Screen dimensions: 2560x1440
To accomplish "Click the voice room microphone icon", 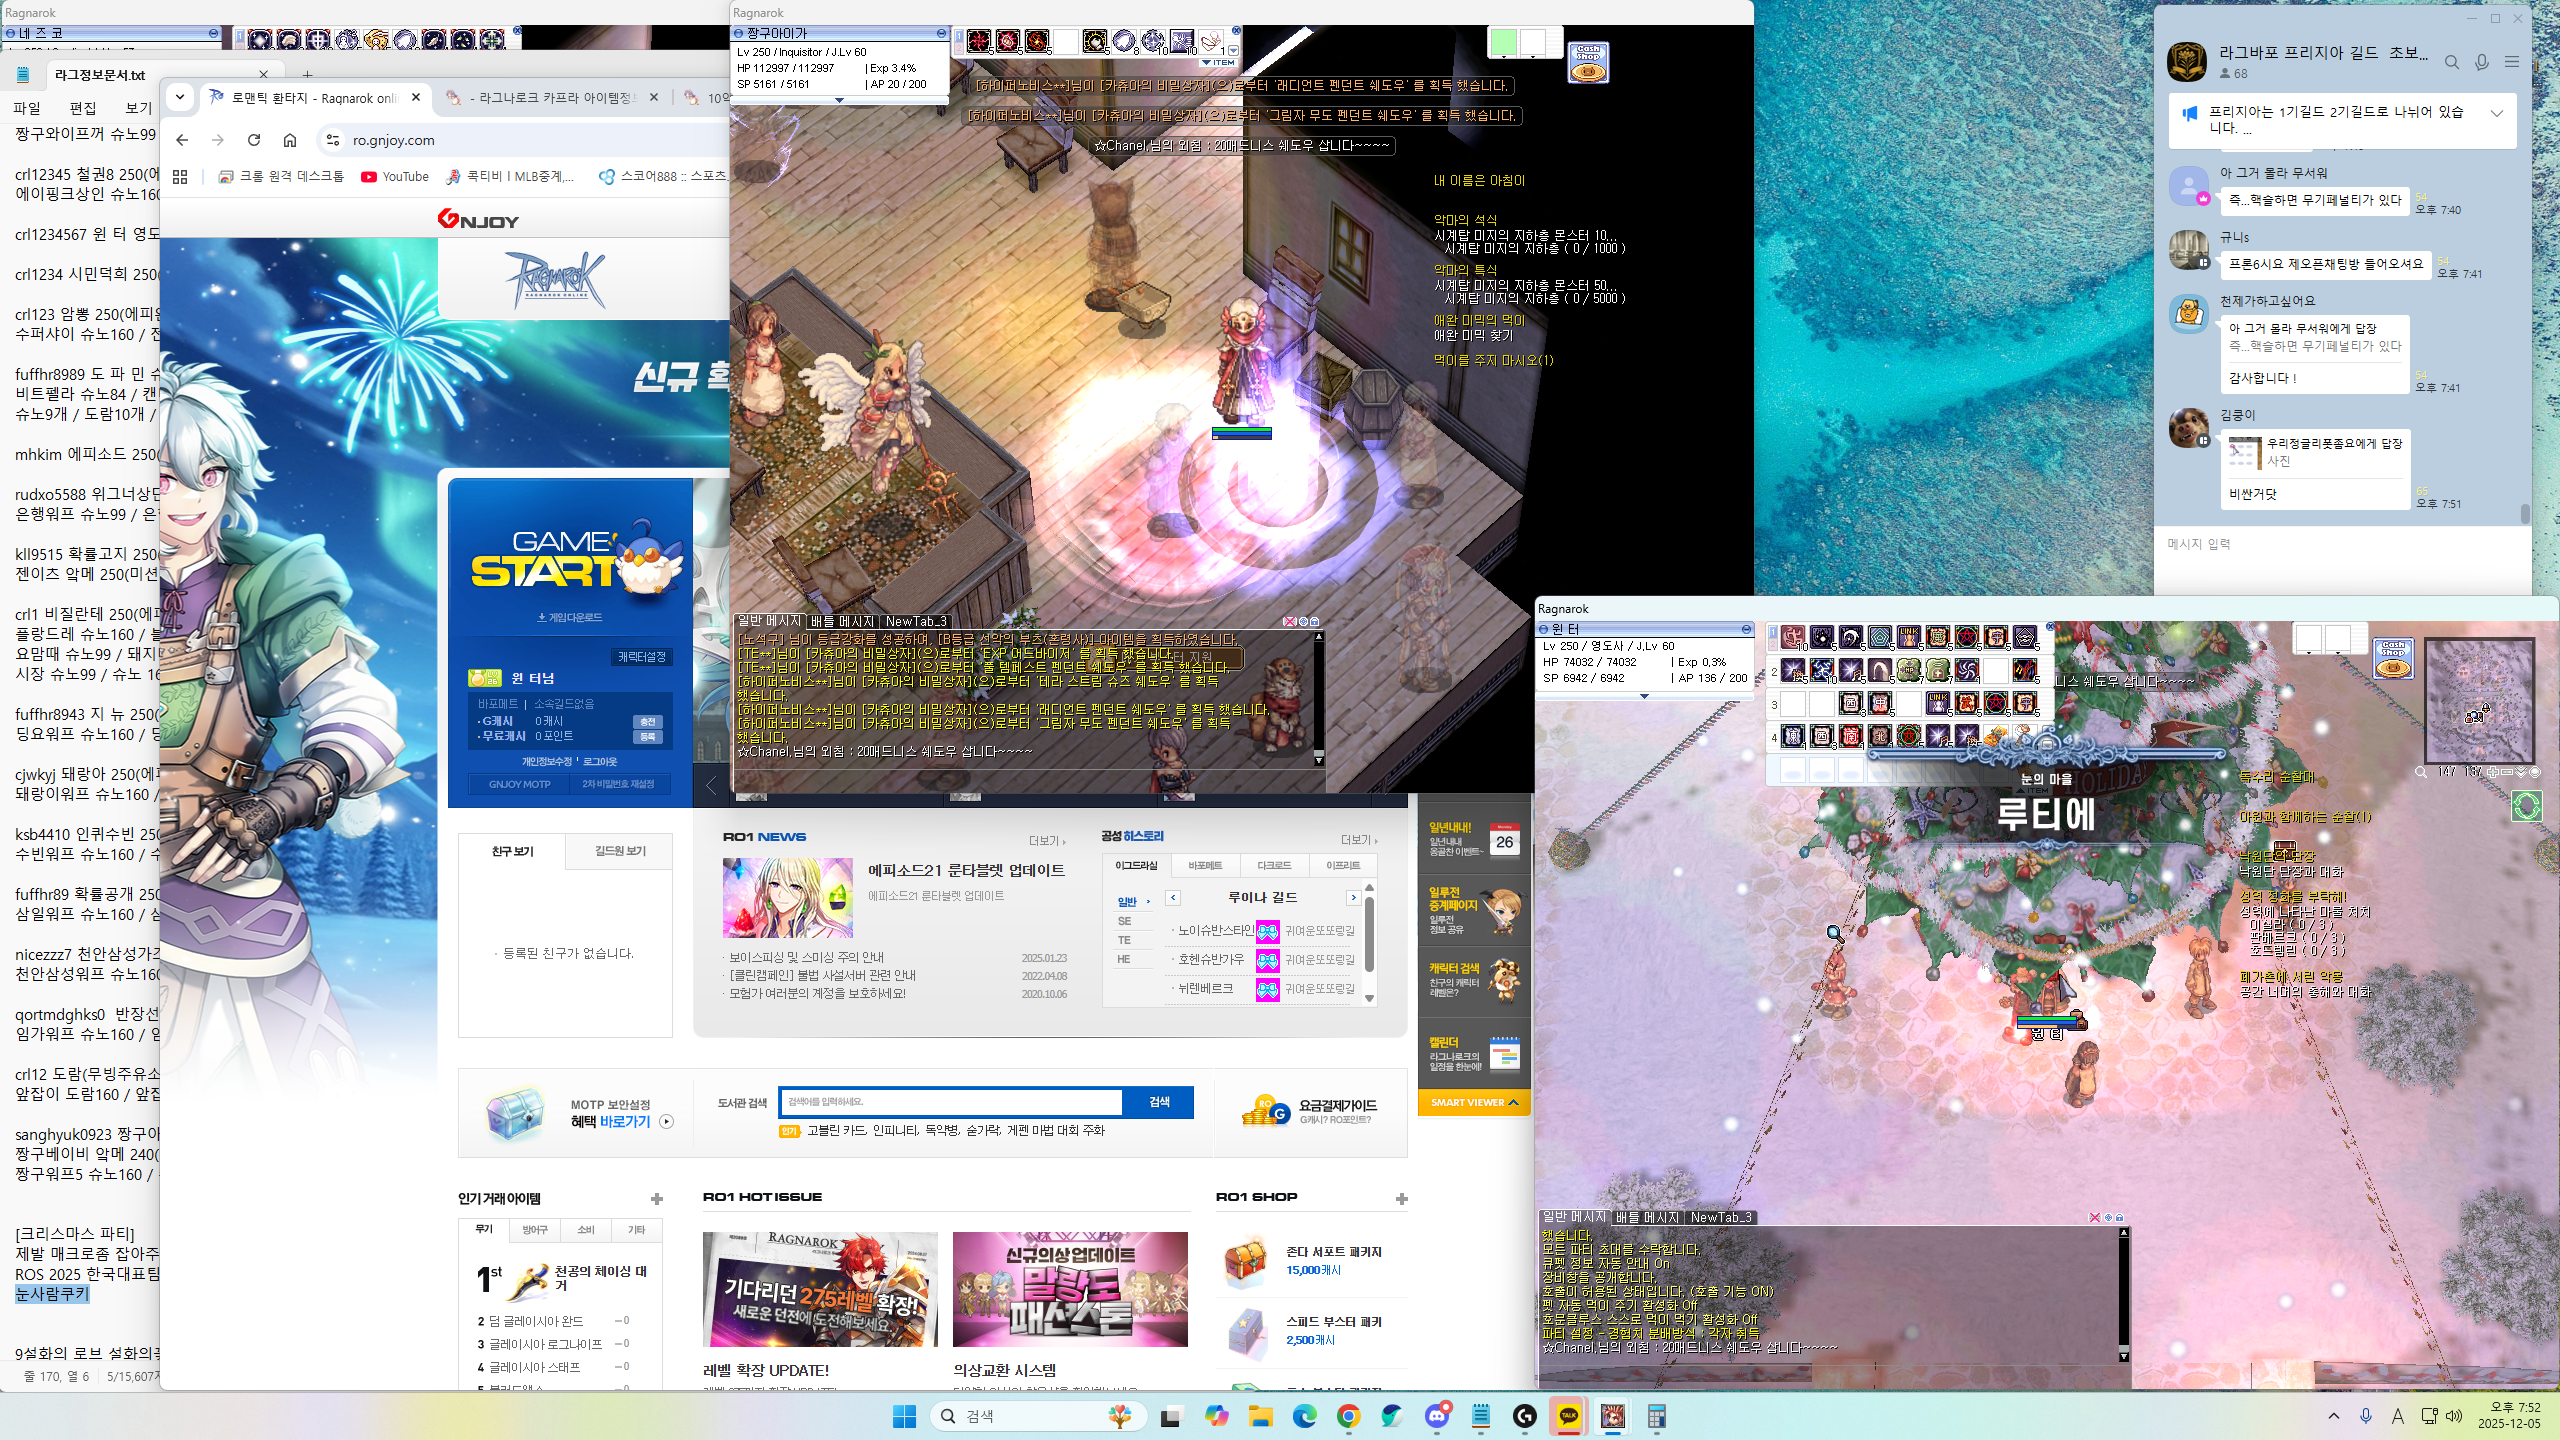I will (2481, 62).
